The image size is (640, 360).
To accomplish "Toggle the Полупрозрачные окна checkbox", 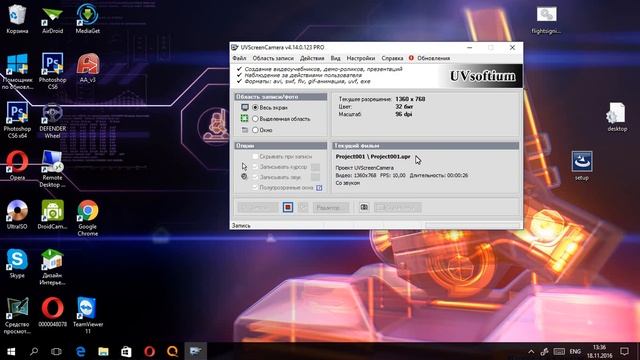I will point(255,187).
